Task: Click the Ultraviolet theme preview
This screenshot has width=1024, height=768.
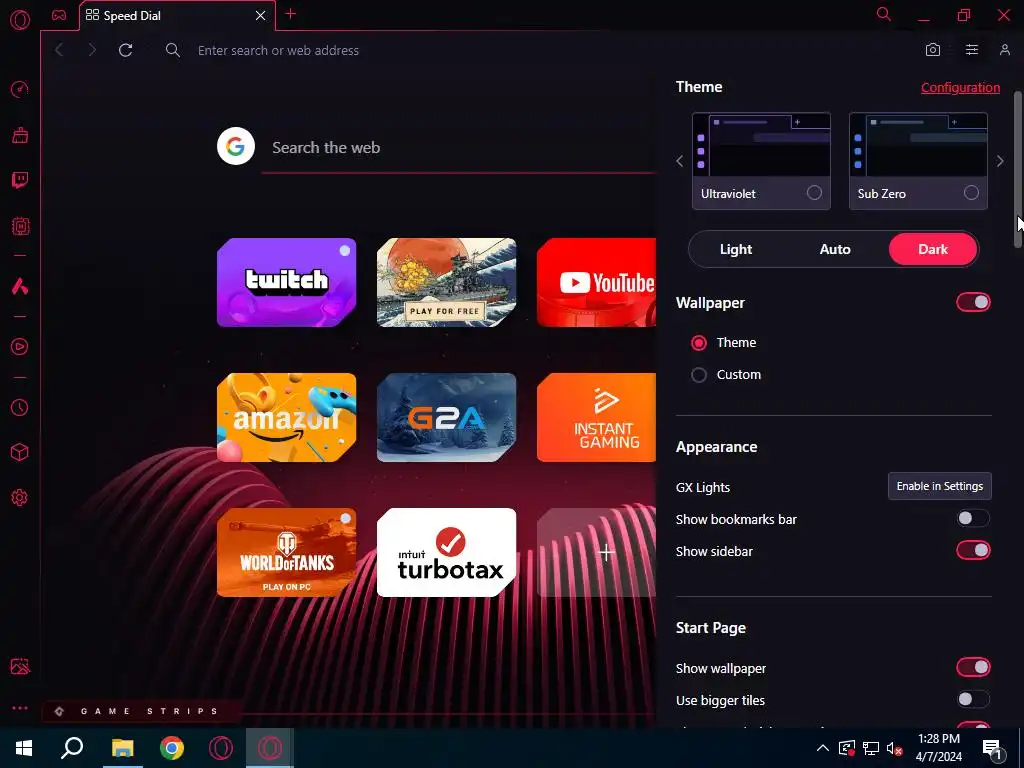Action: click(x=761, y=145)
